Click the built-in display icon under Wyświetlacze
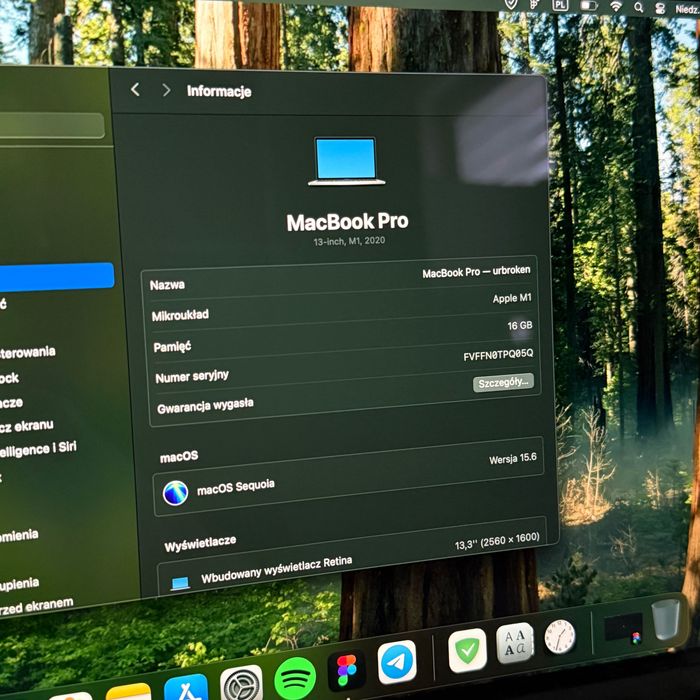700x700 pixels. point(181,583)
